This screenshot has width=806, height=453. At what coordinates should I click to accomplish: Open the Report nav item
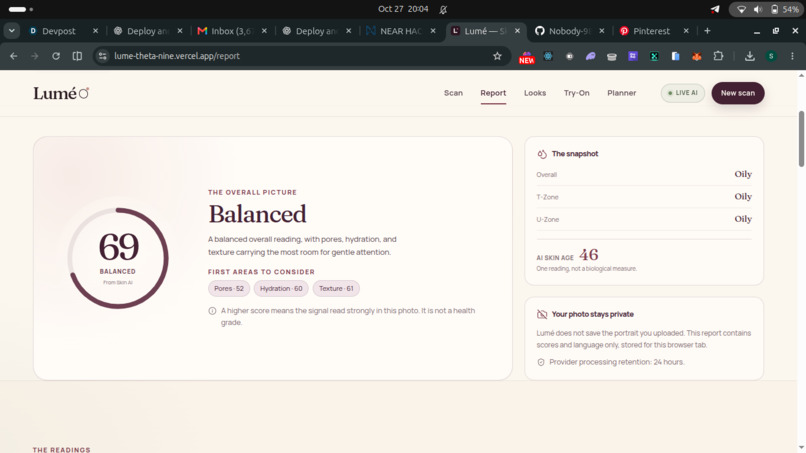[493, 93]
